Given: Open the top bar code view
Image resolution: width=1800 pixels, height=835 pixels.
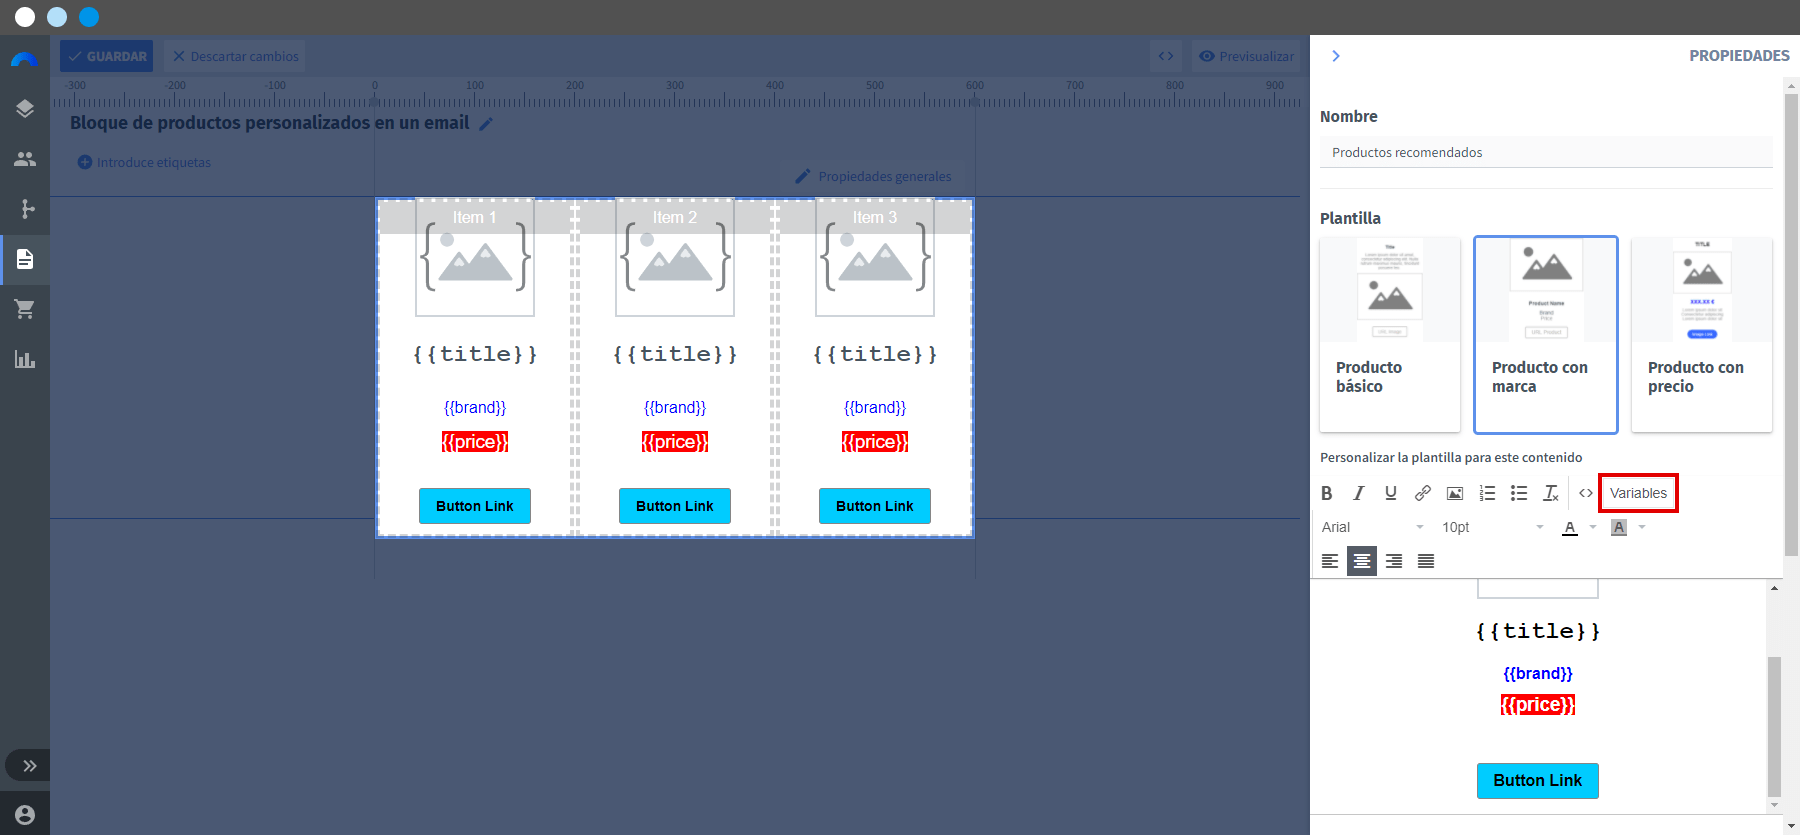Looking at the screenshot, I should click(x=1166, y=56).
